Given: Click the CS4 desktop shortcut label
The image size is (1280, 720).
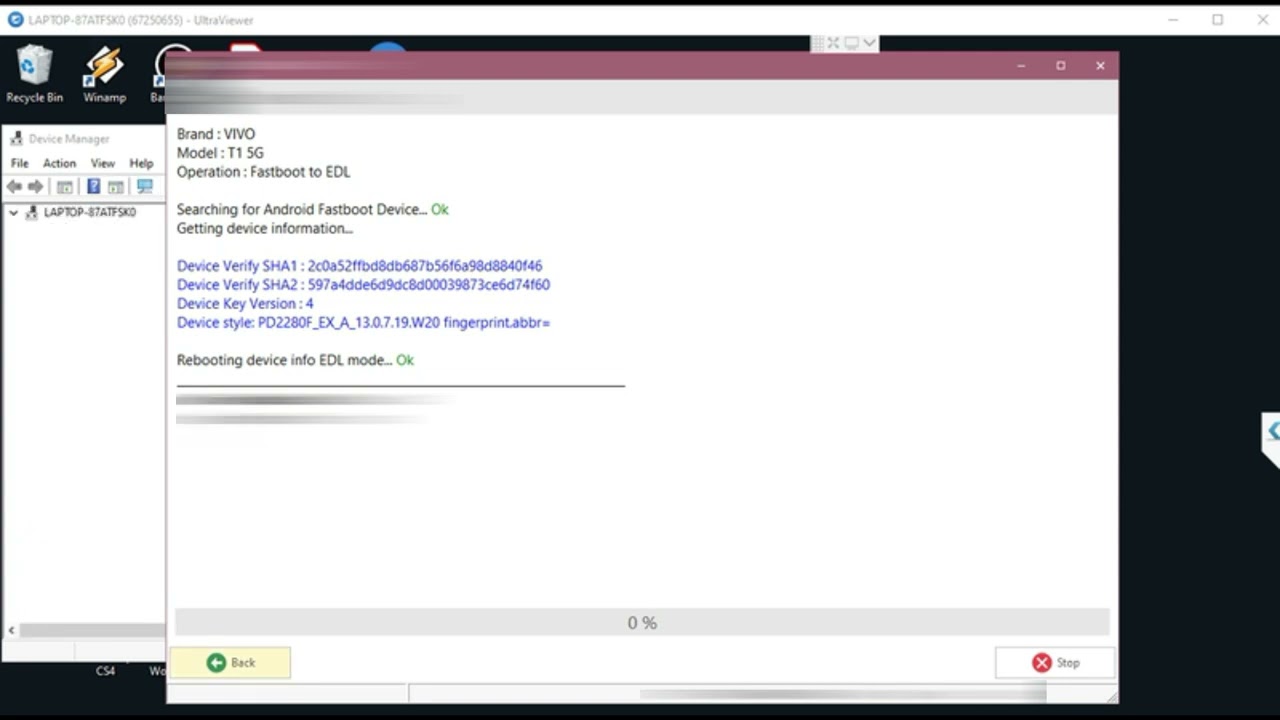Looking at the screenshot, I should tap(105, 671).
